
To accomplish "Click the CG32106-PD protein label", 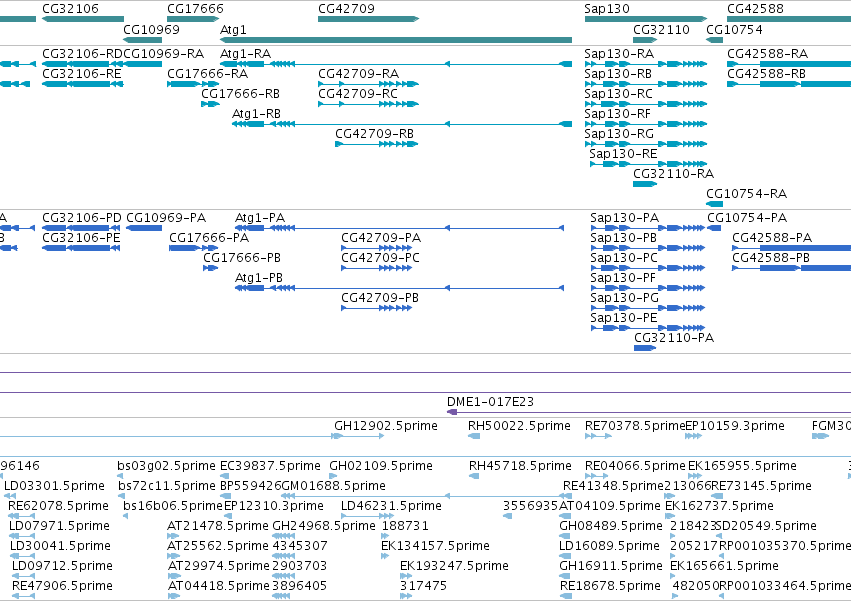I will coord(82,218).
